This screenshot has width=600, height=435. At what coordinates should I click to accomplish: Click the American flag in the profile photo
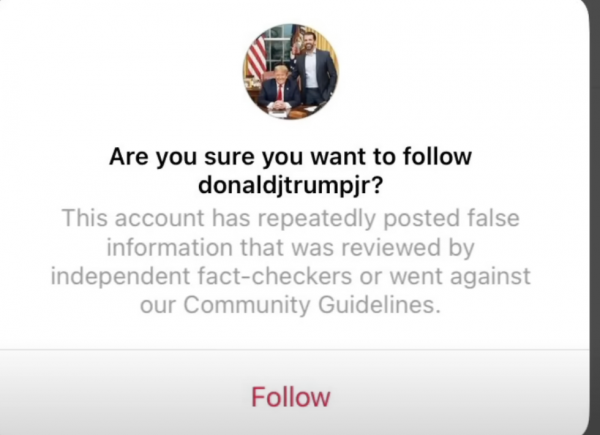pos(256,57)
